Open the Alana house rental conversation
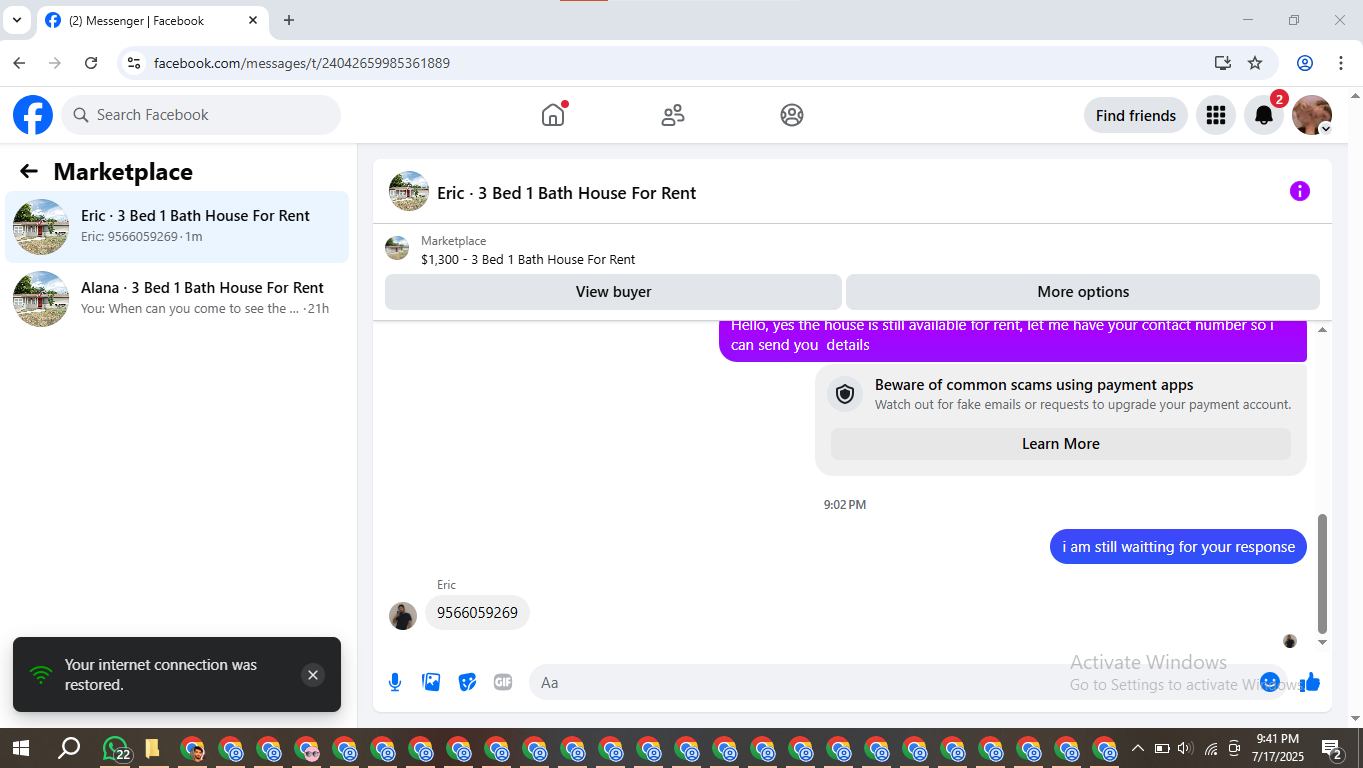1363x768 pixels. pos(177,299)
